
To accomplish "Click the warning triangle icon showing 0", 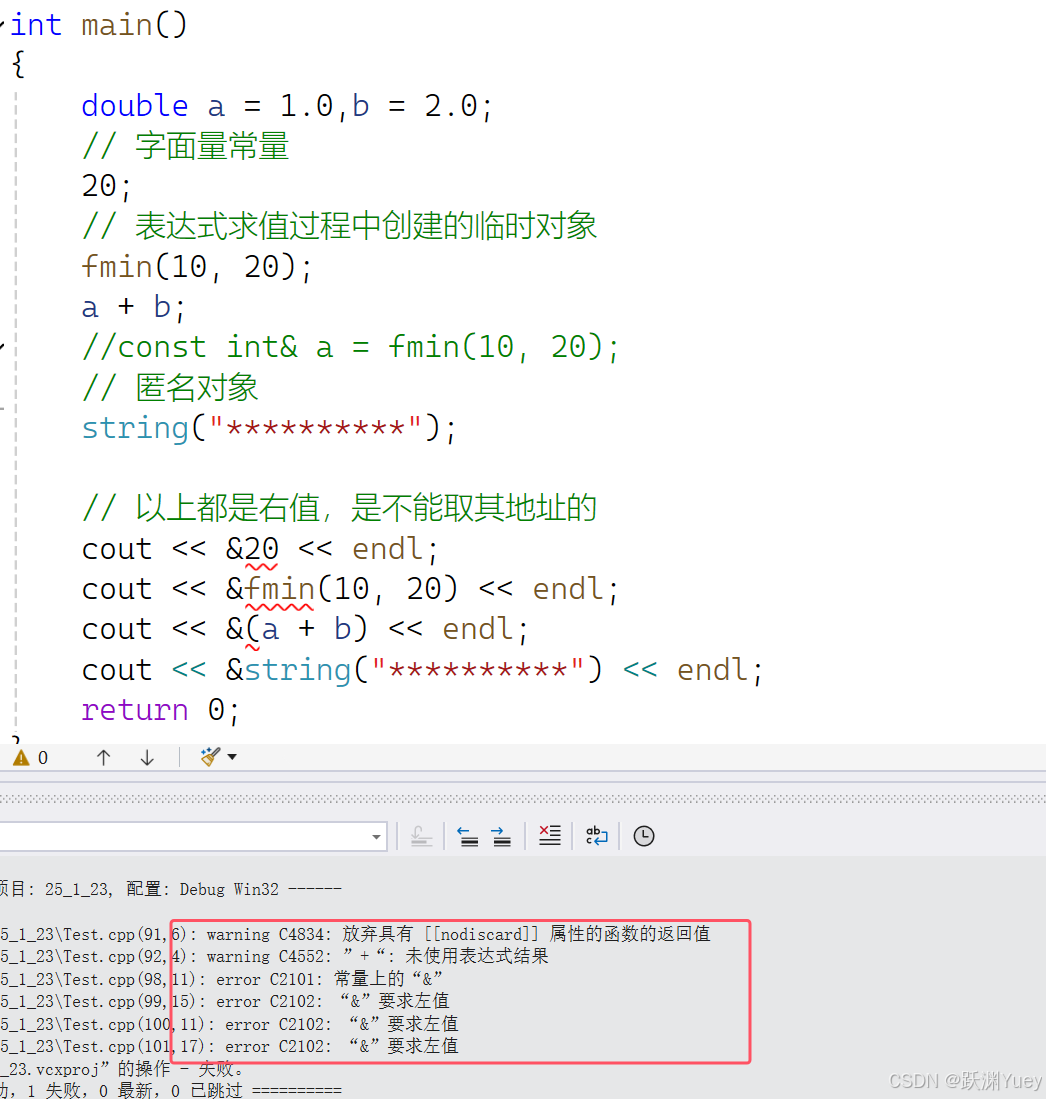I will (22, 758).
